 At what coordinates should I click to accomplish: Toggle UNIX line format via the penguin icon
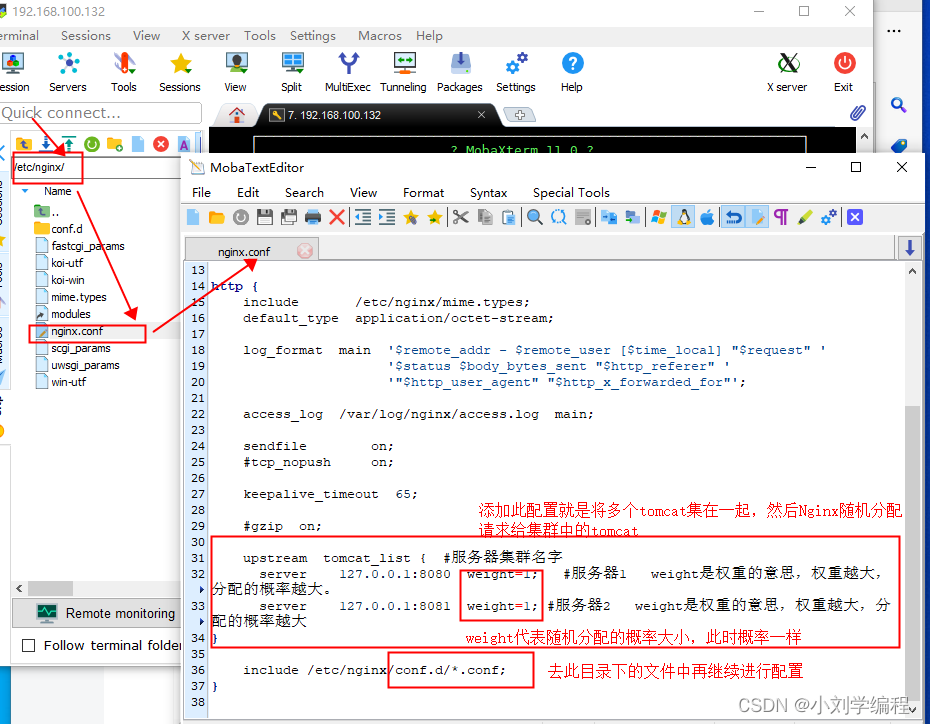click(682, 217)
